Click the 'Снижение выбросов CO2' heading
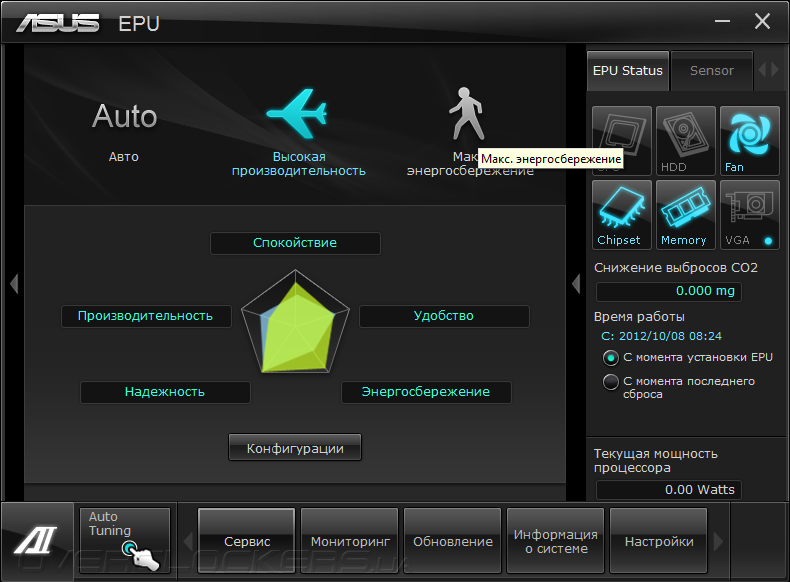This screenshot has height=582, width=790. click(x=676, y=268)
